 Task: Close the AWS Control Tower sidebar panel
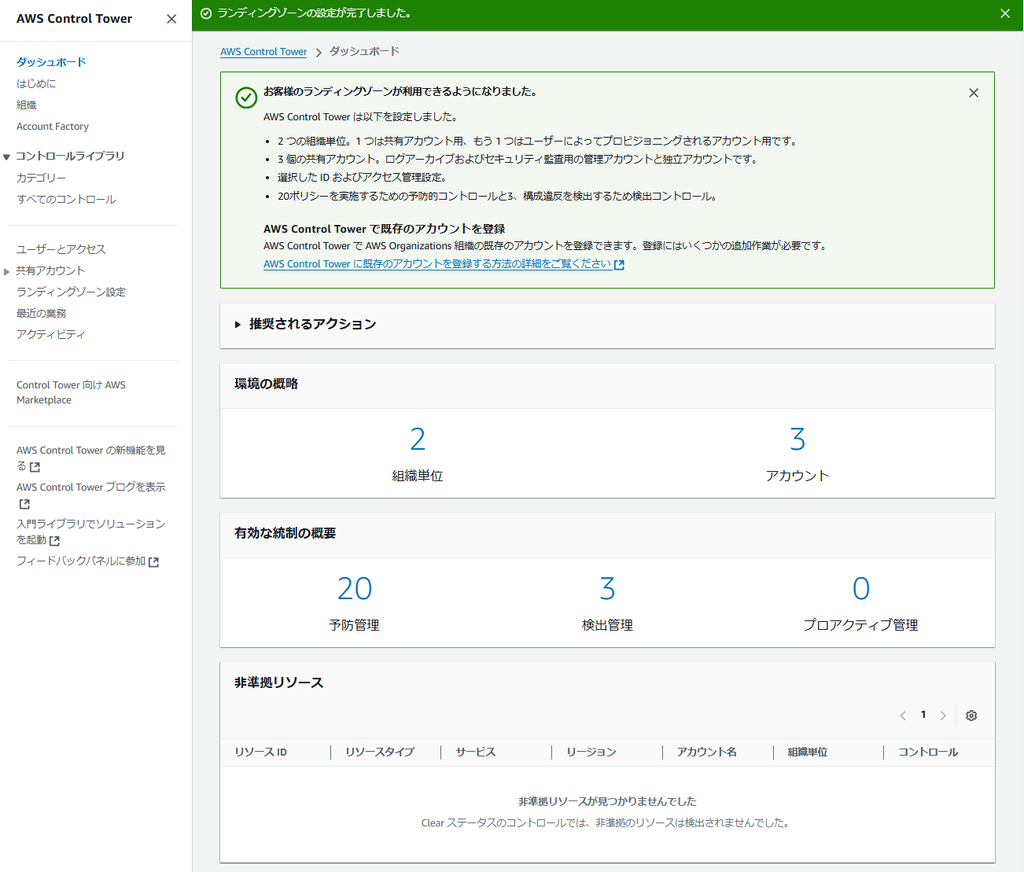tap(171, 19)
